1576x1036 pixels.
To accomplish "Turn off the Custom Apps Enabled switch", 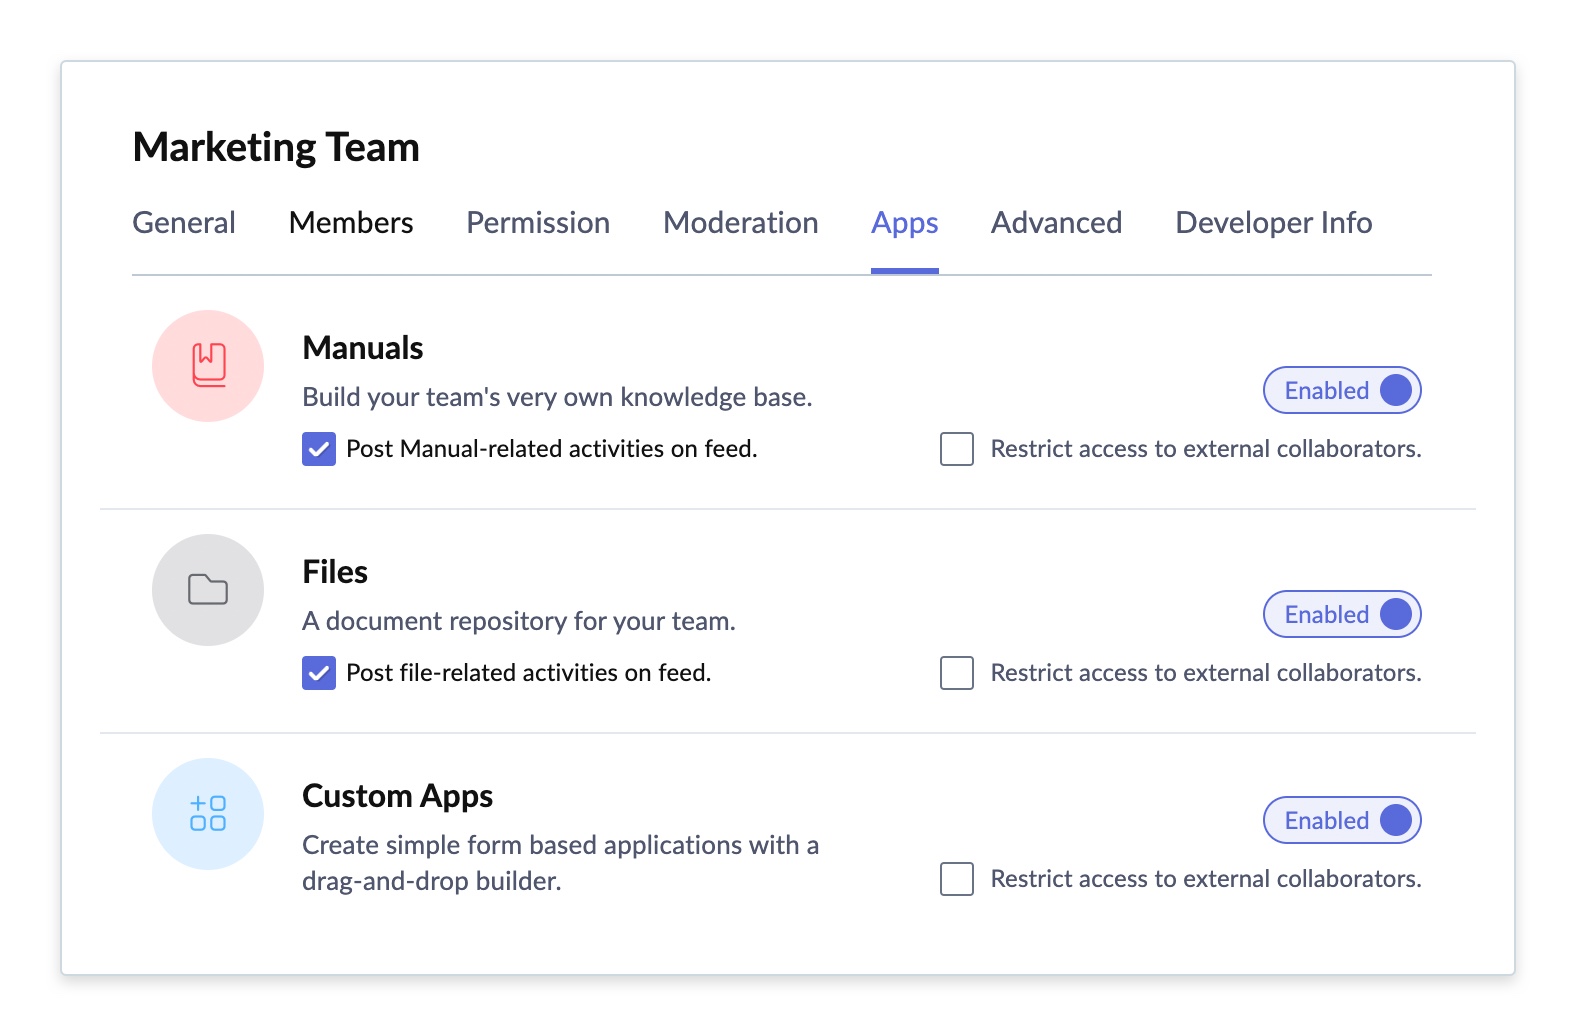I will coord(1342,820).
